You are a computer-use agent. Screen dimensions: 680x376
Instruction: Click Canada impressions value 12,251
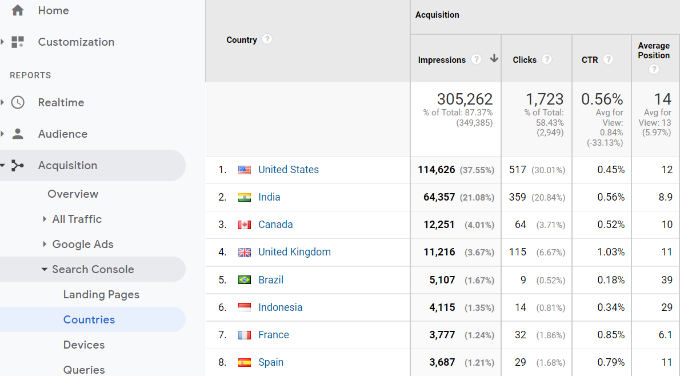(x=439, y=225)
